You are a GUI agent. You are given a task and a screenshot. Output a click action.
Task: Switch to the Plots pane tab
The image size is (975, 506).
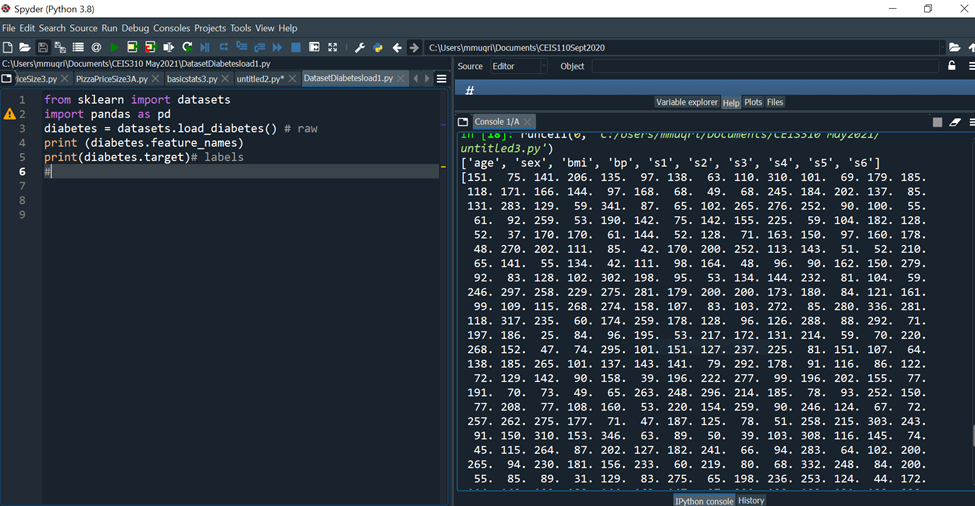752,102
